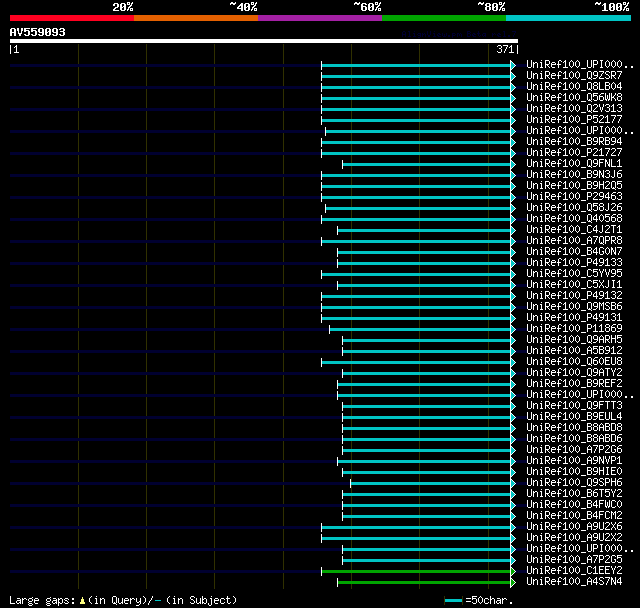Select the UniRef100_B9N3J6 entry
The width and height of the screenshot is (640, 608).
tap(574, 175)
